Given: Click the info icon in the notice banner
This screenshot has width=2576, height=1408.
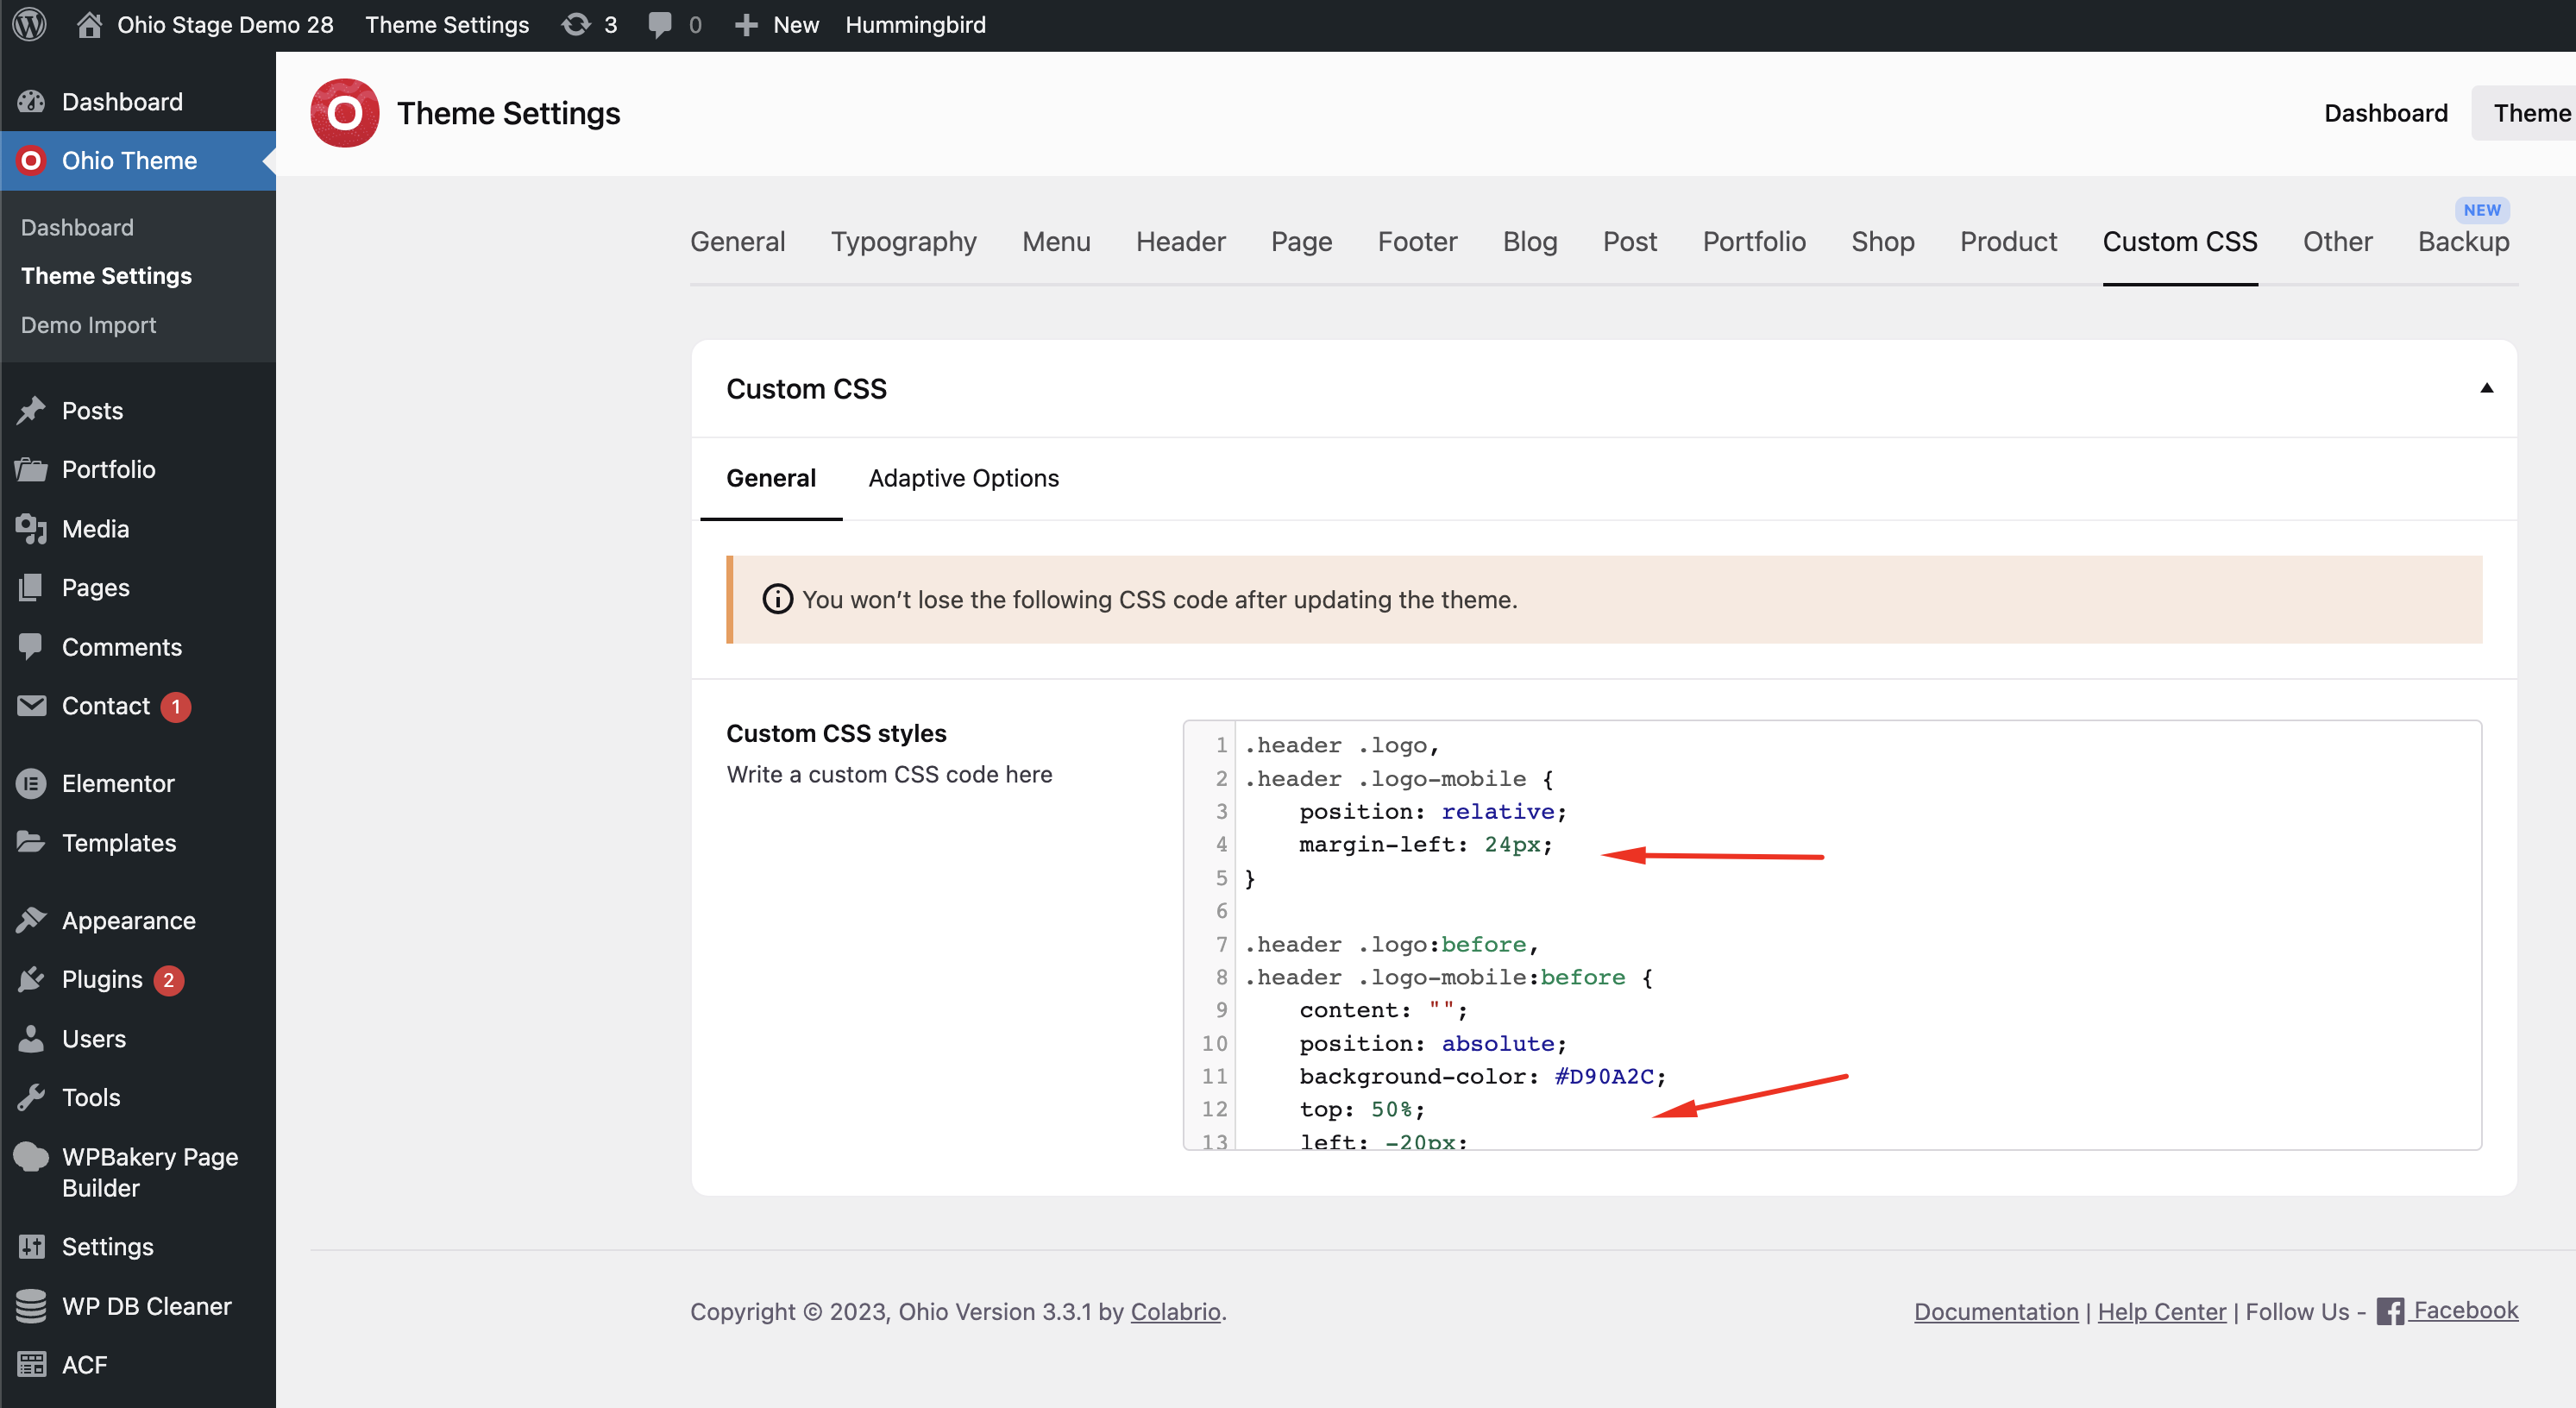Looking at the screenshot, I should [777, 599].
